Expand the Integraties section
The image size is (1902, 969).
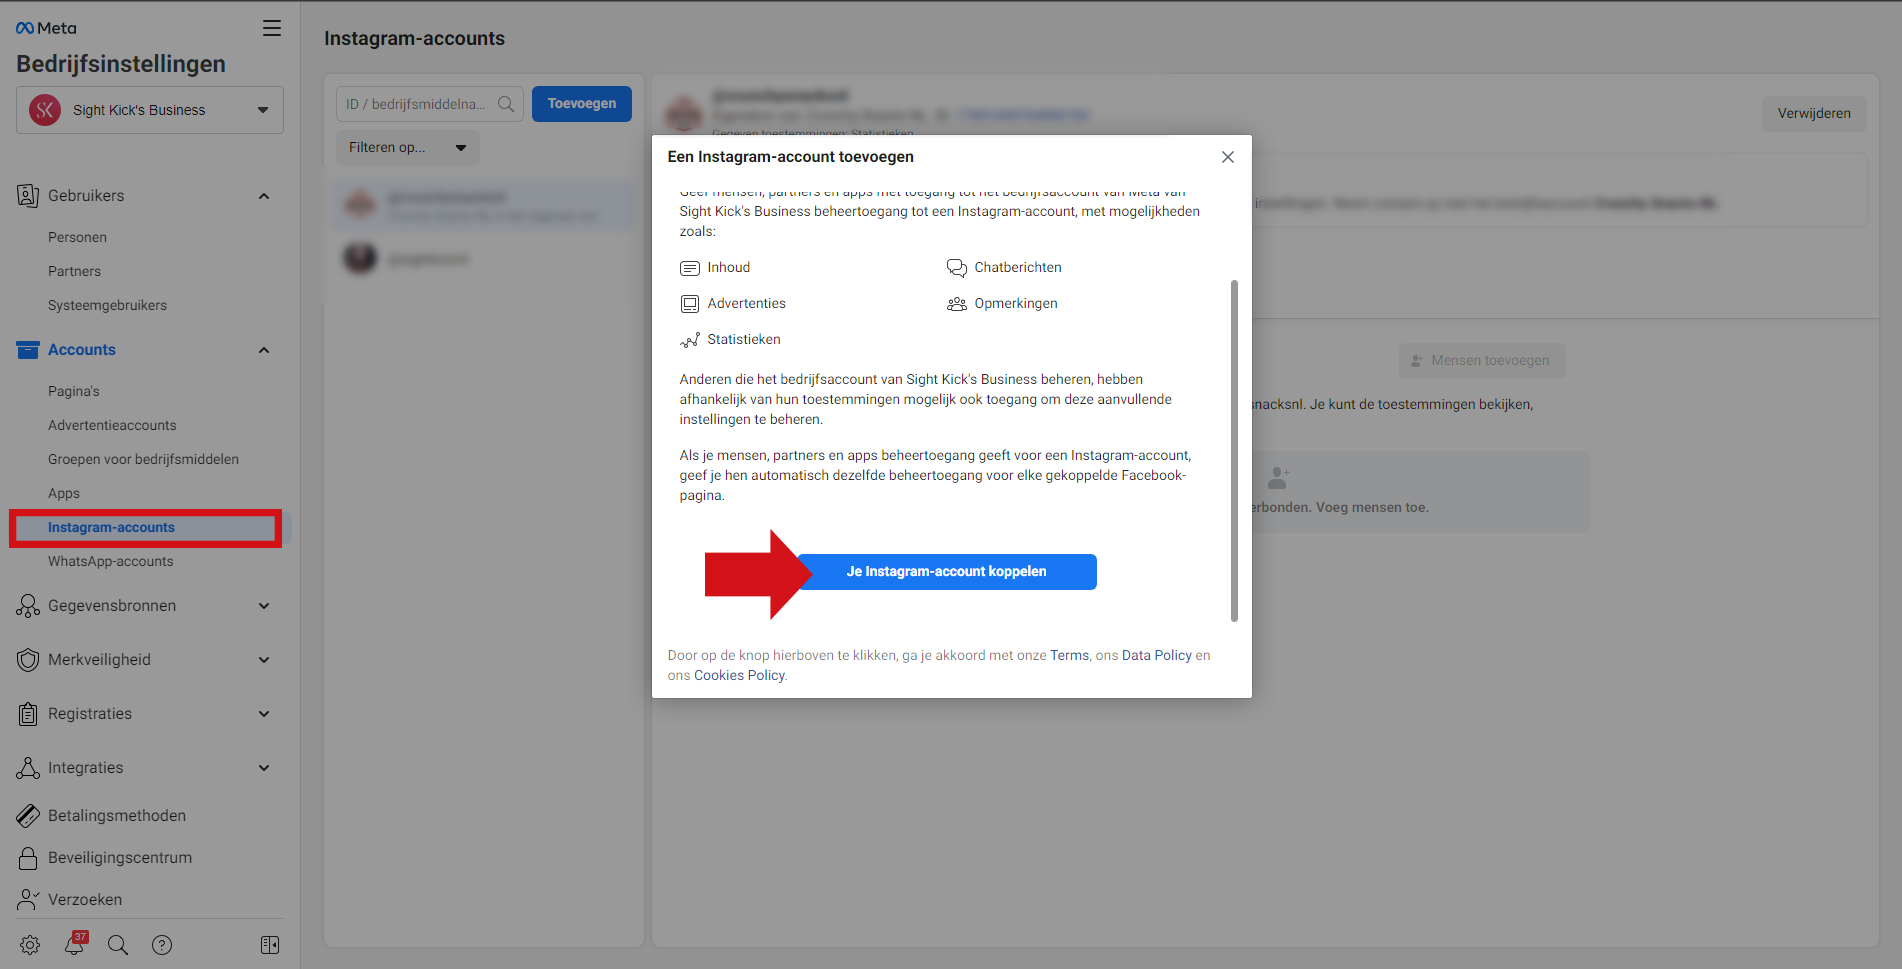click(x=264, y=768)
